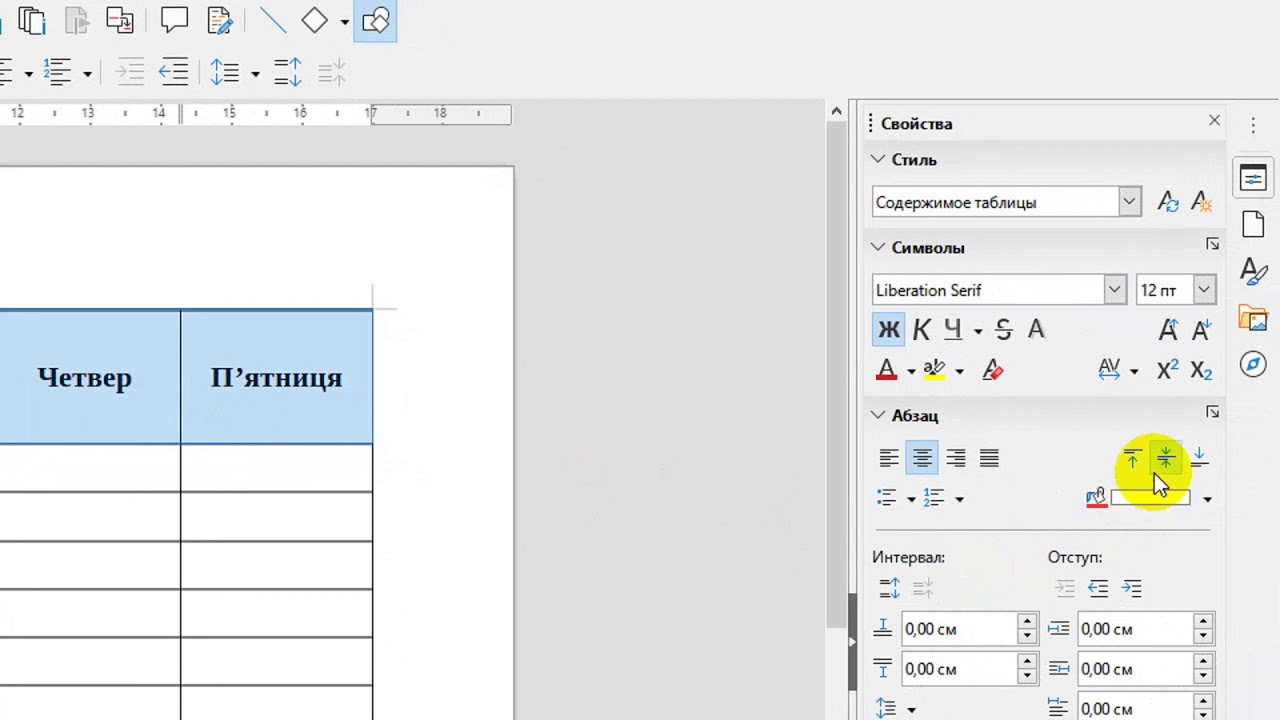Align cell content to bottom
Image resolution: width=1280 pixels, height=720 pixels.
coord(1199,458)
